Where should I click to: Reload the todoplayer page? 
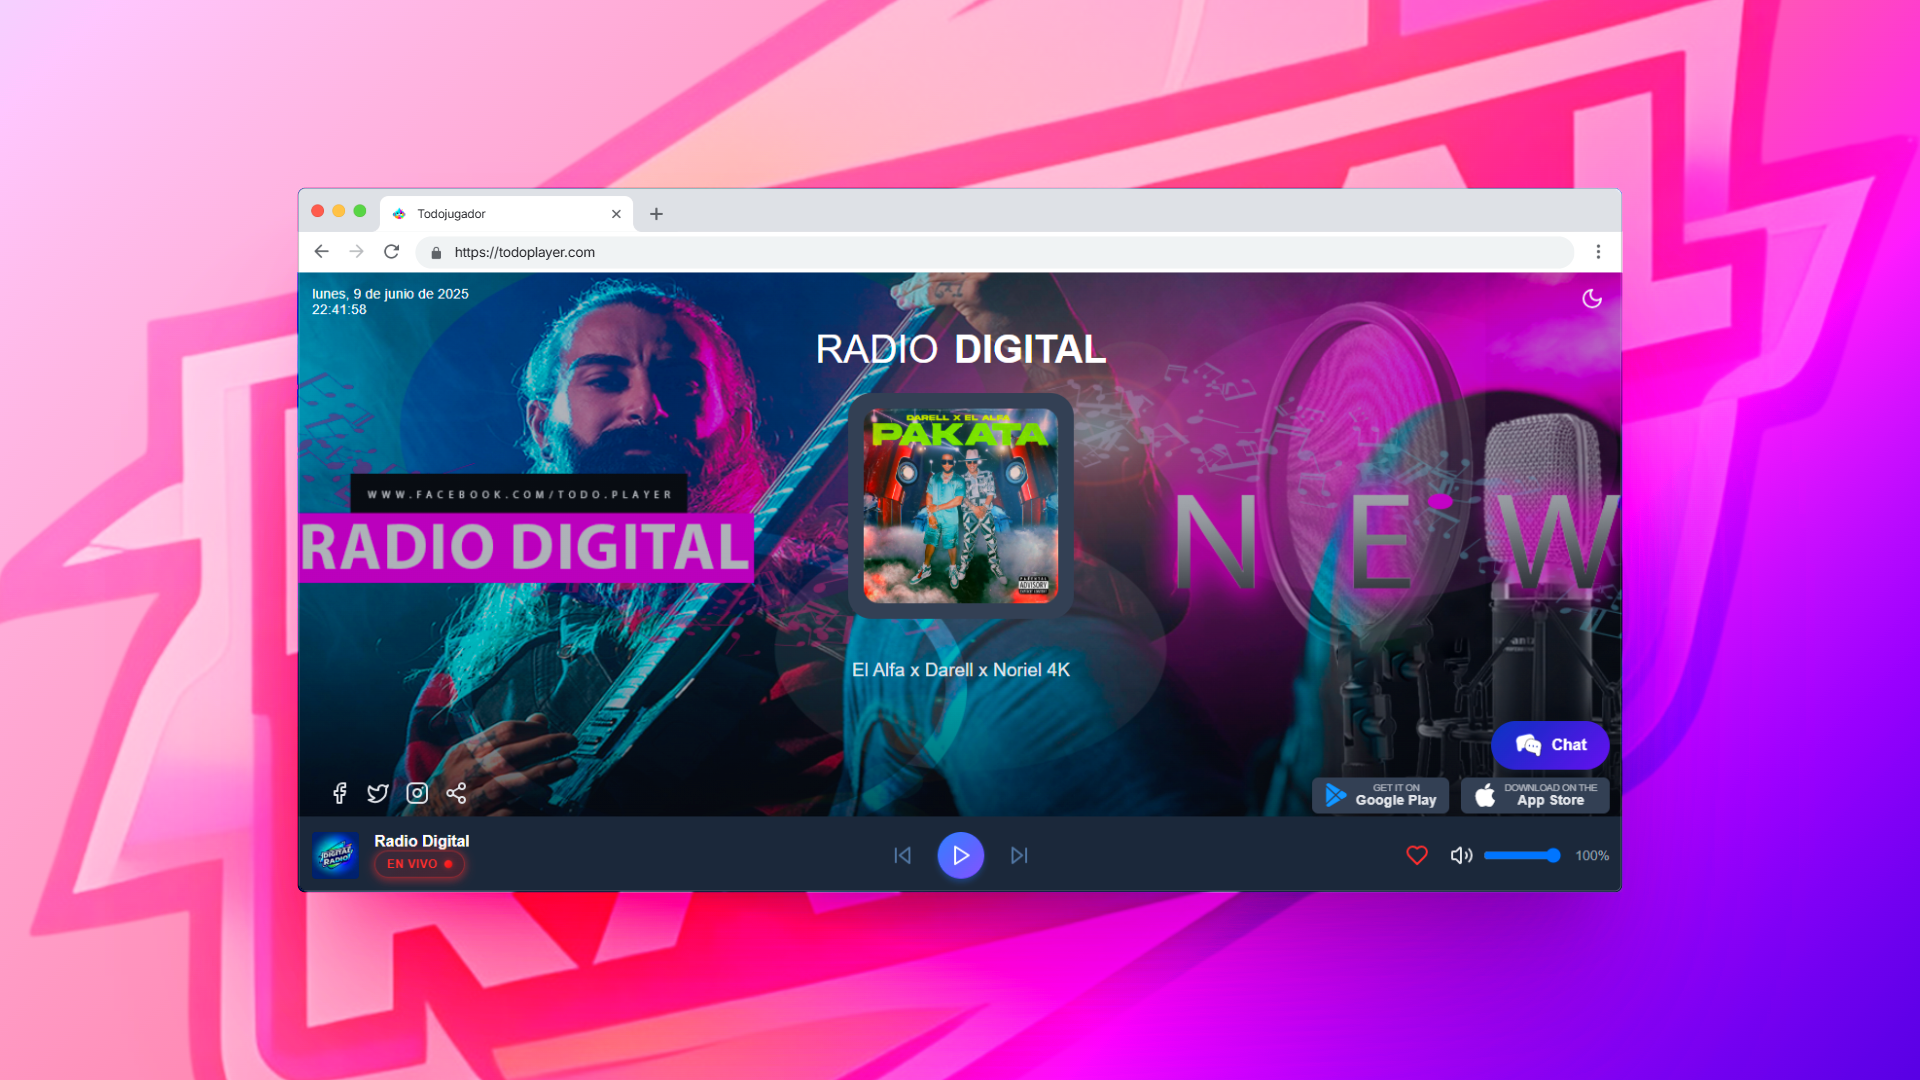point(392,252)
